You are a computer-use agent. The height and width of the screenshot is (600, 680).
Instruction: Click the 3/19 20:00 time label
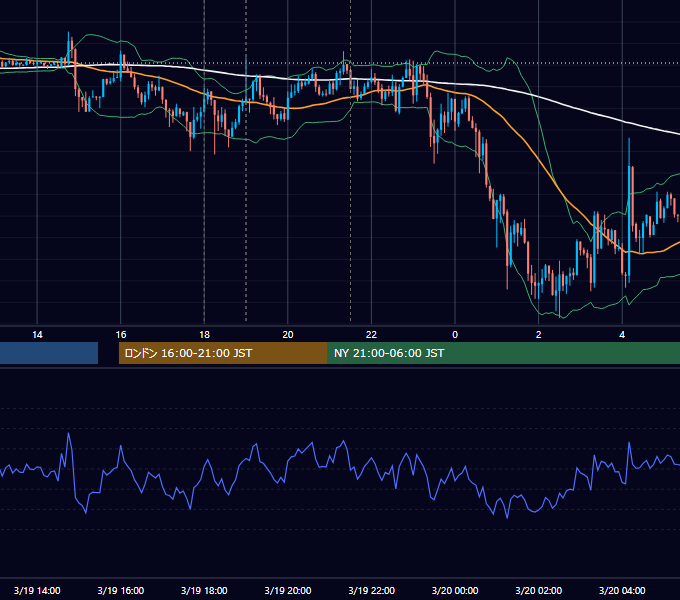(x=288, y=590)
